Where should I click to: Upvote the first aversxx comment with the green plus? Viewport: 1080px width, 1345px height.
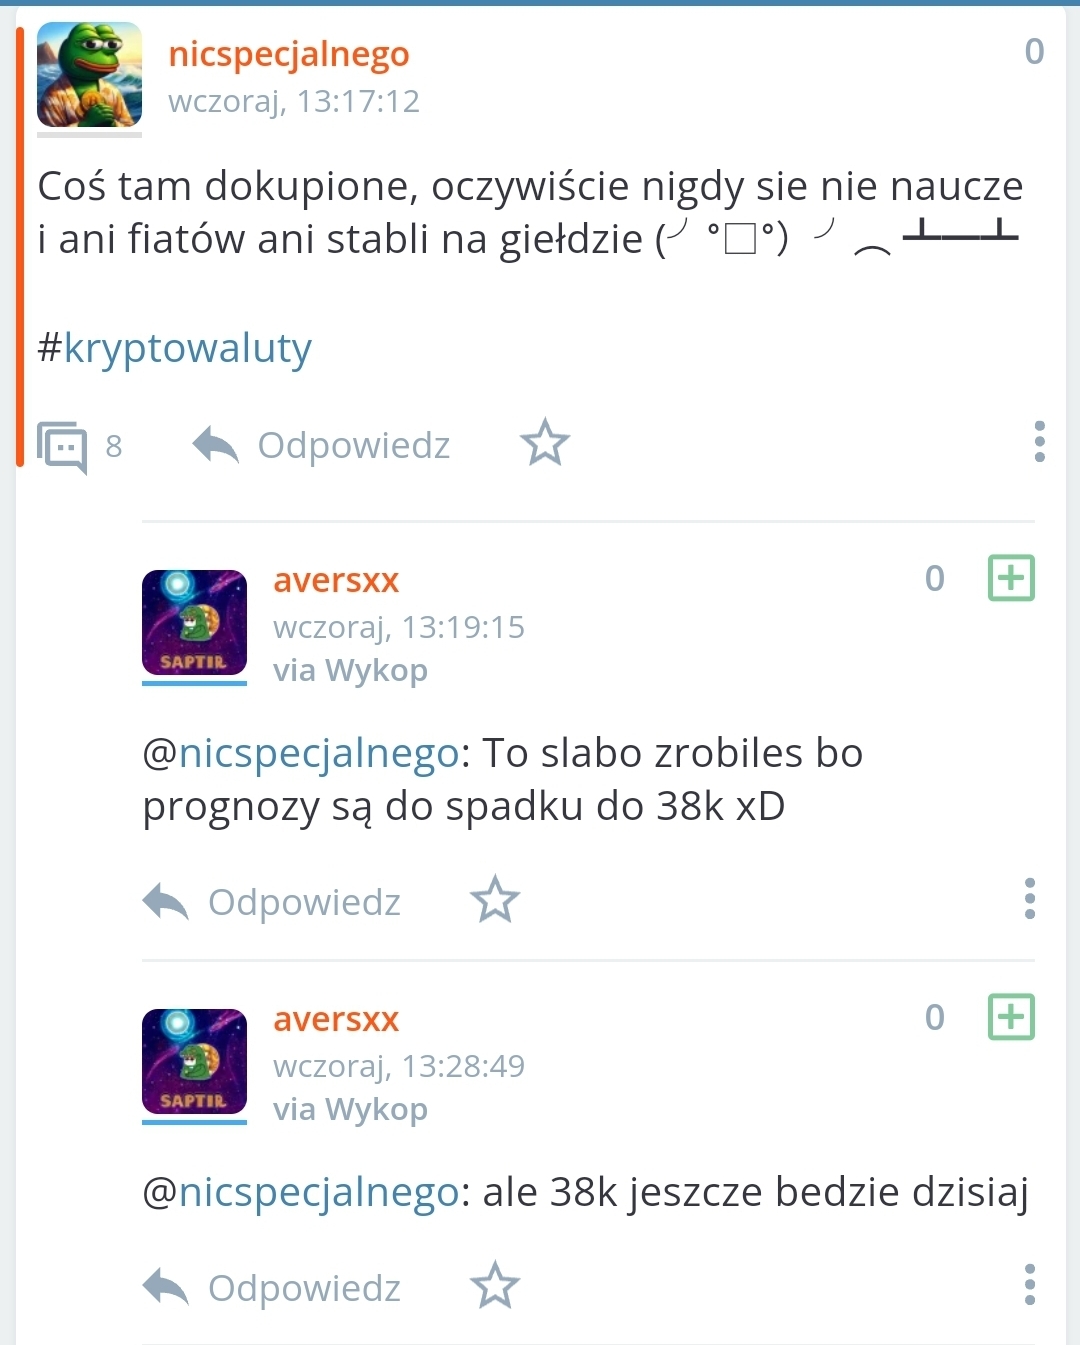(x=1011, y=578)
